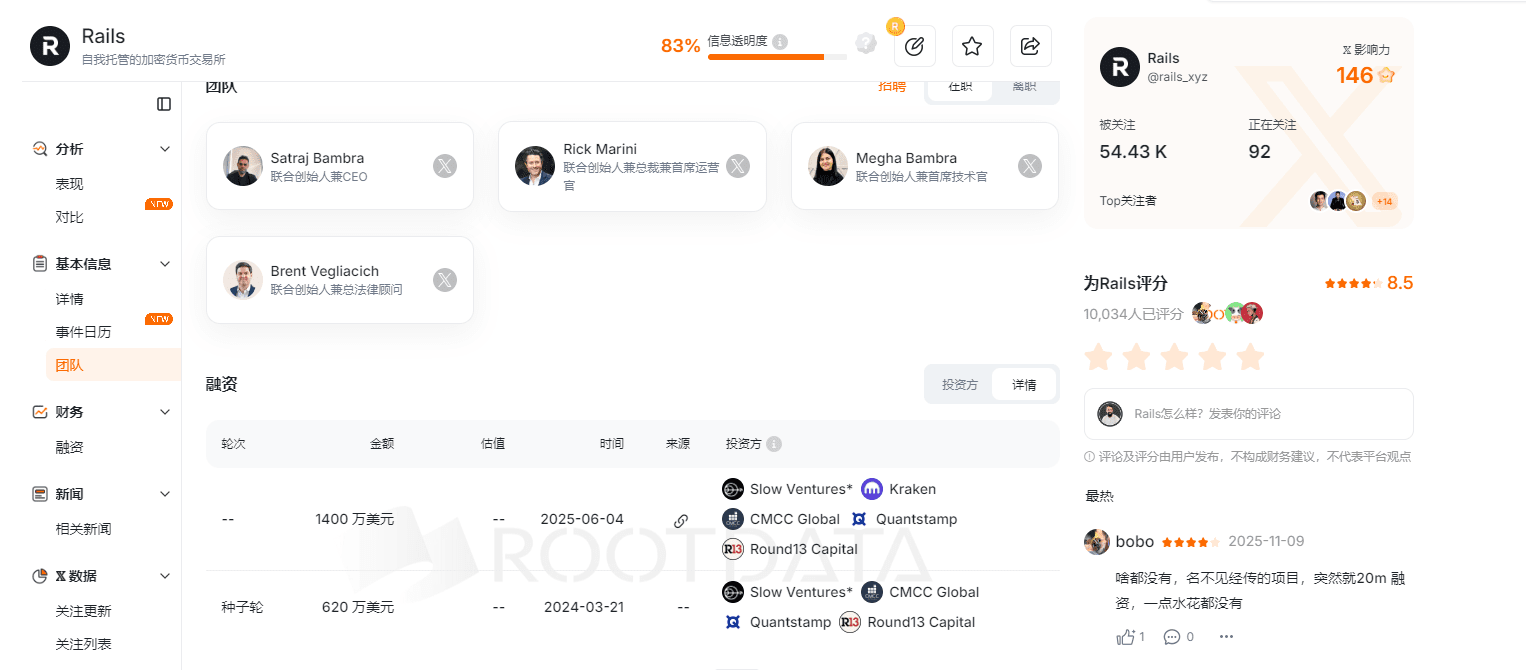
Task: Click the +14 top followers badge
Action: tap(1385, 201)
